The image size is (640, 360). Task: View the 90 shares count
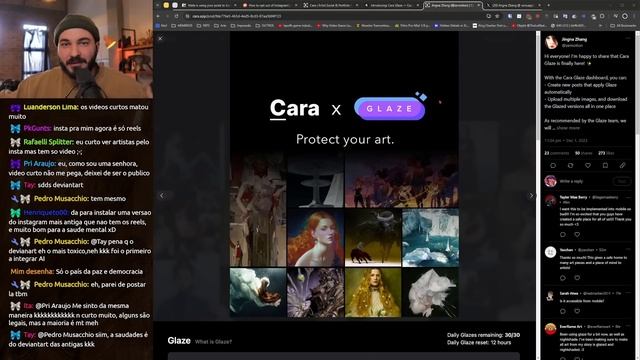583,153
